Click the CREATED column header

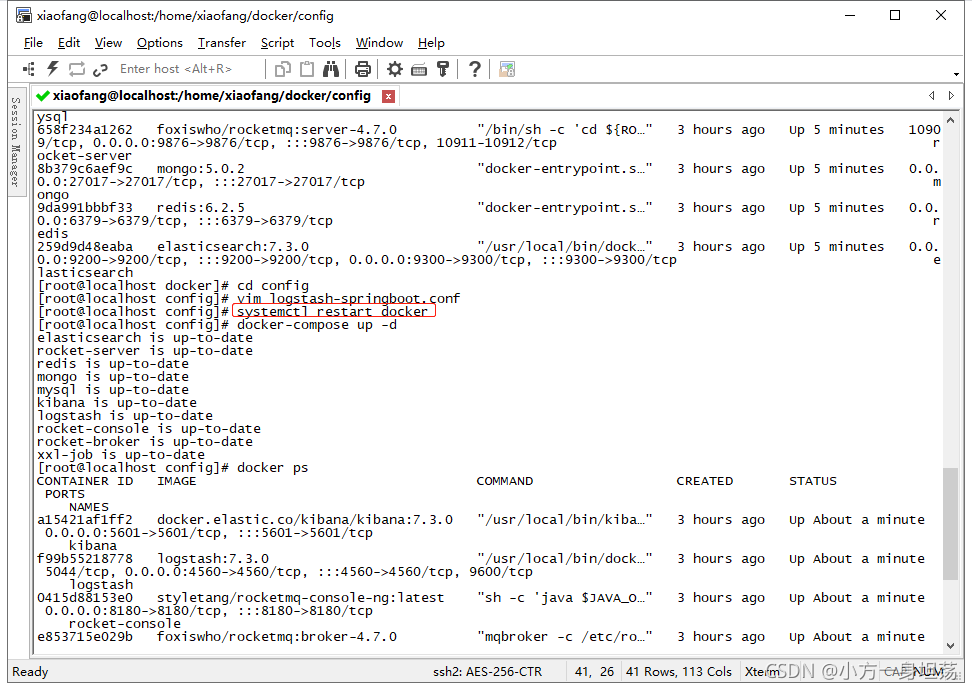(x=705, y=481)
